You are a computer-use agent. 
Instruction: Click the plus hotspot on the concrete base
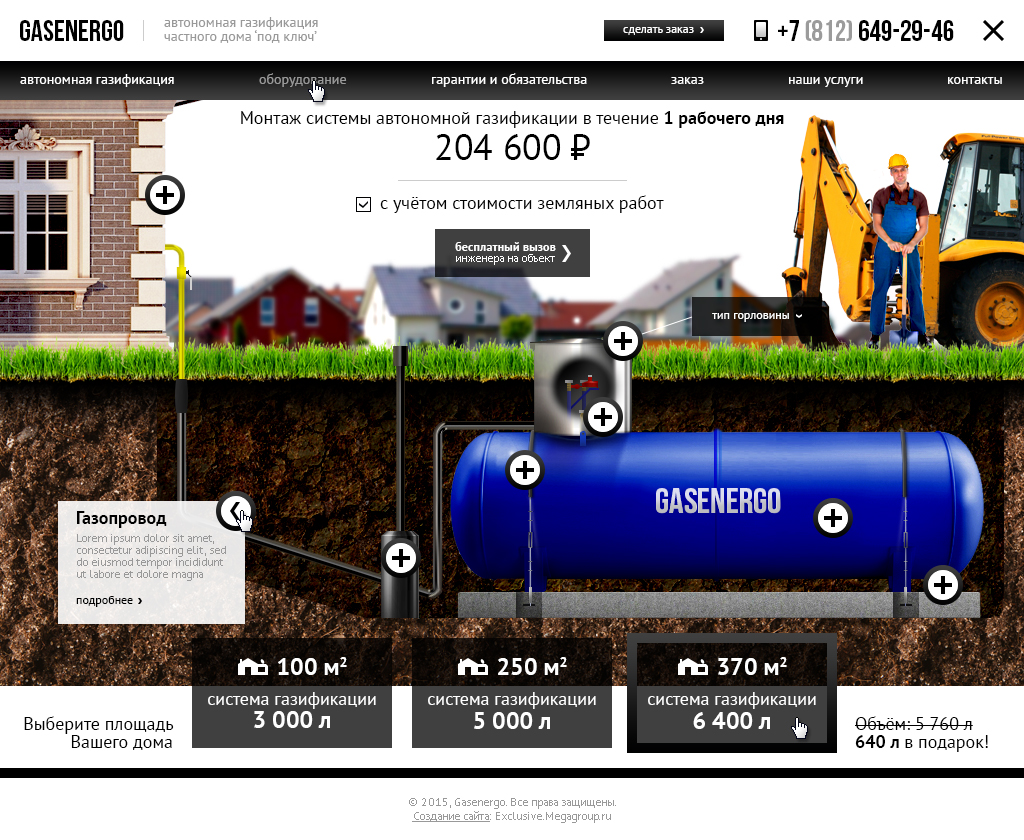pos(942,585)
